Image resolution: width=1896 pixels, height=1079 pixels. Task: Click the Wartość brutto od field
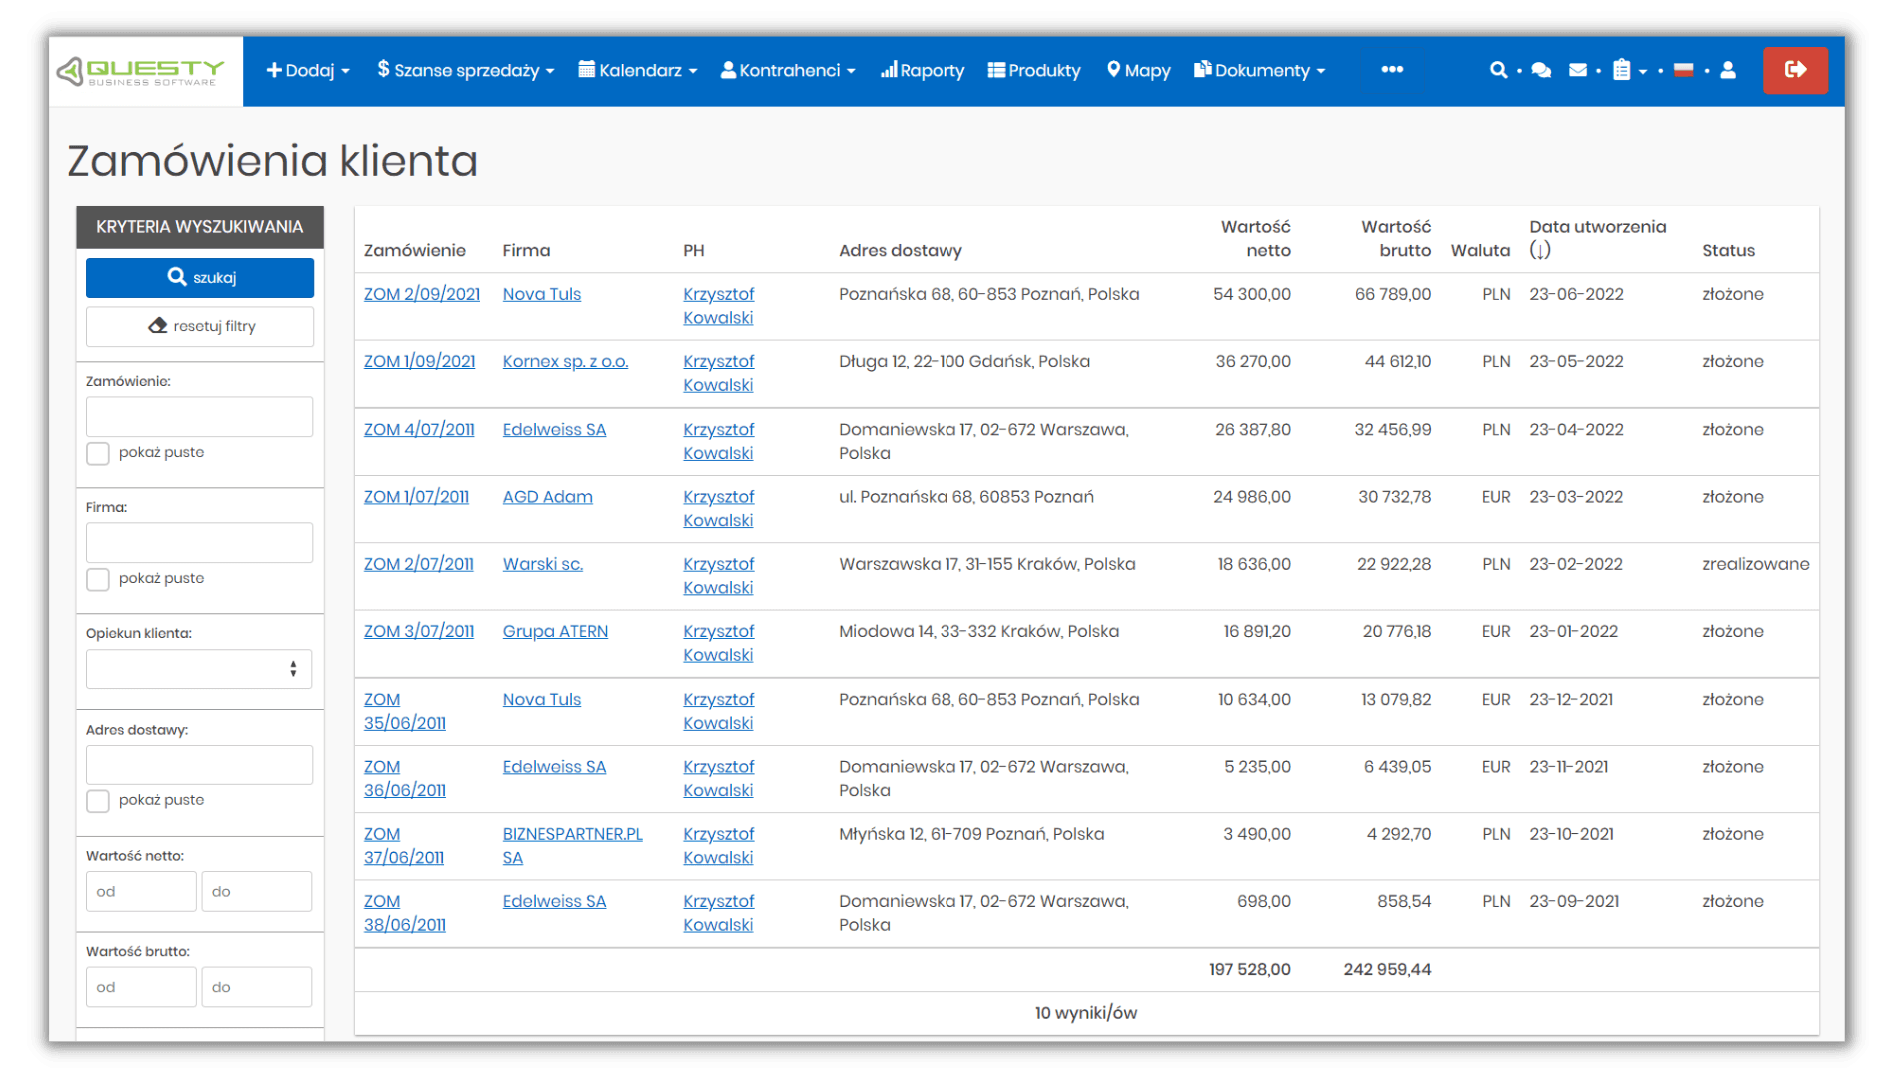point(141,987)
